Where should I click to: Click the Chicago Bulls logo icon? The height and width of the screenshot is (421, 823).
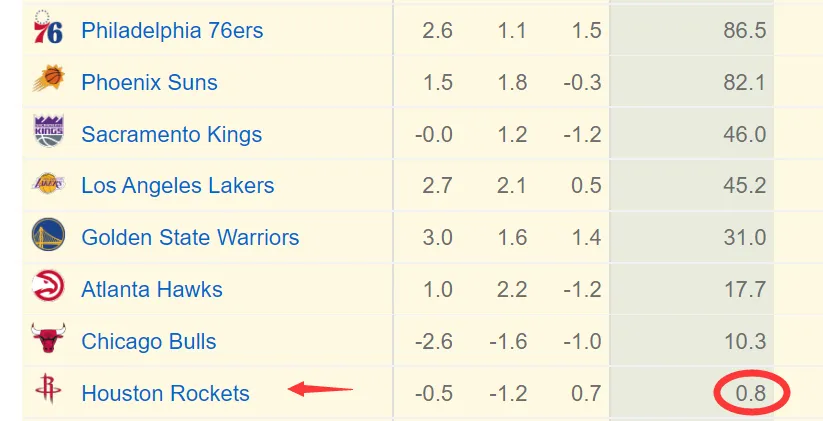[48, 338]
